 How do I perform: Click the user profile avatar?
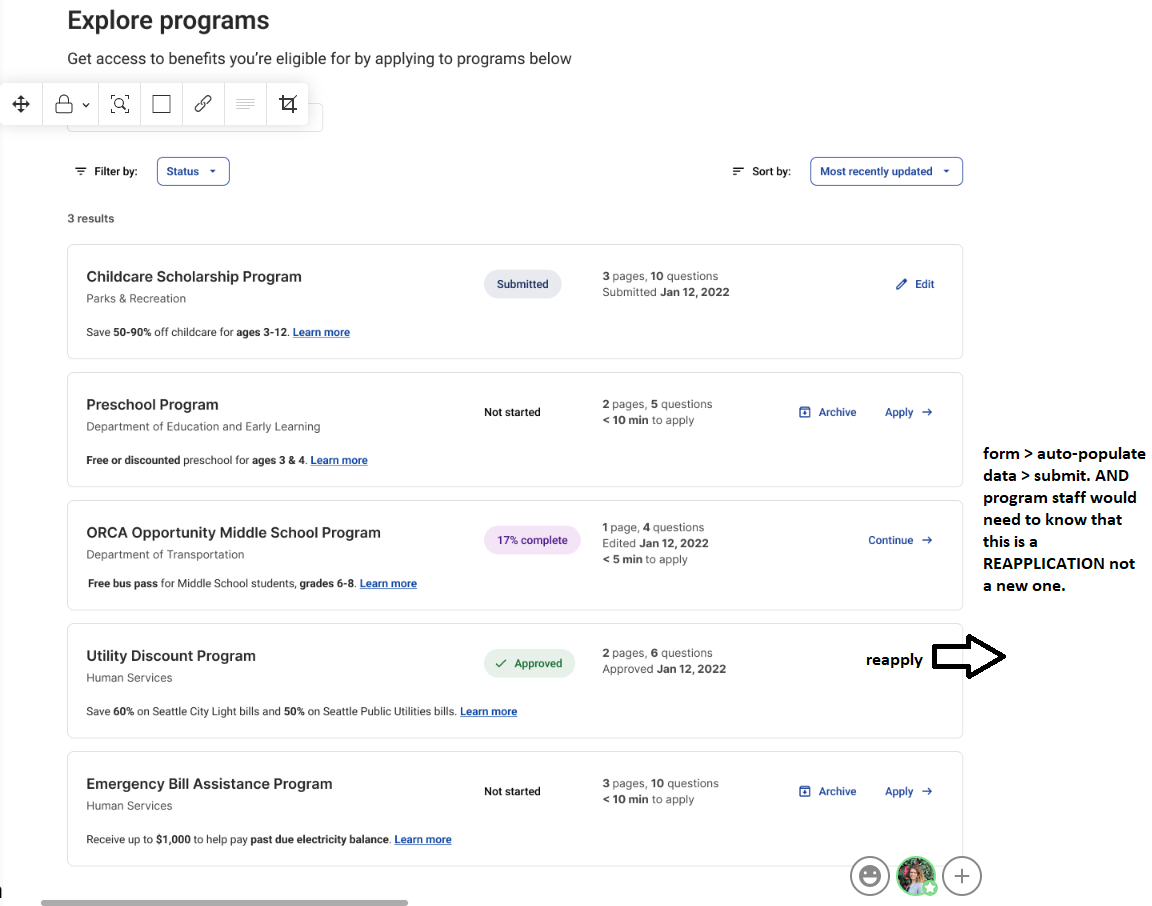click(x=916, y=875)
